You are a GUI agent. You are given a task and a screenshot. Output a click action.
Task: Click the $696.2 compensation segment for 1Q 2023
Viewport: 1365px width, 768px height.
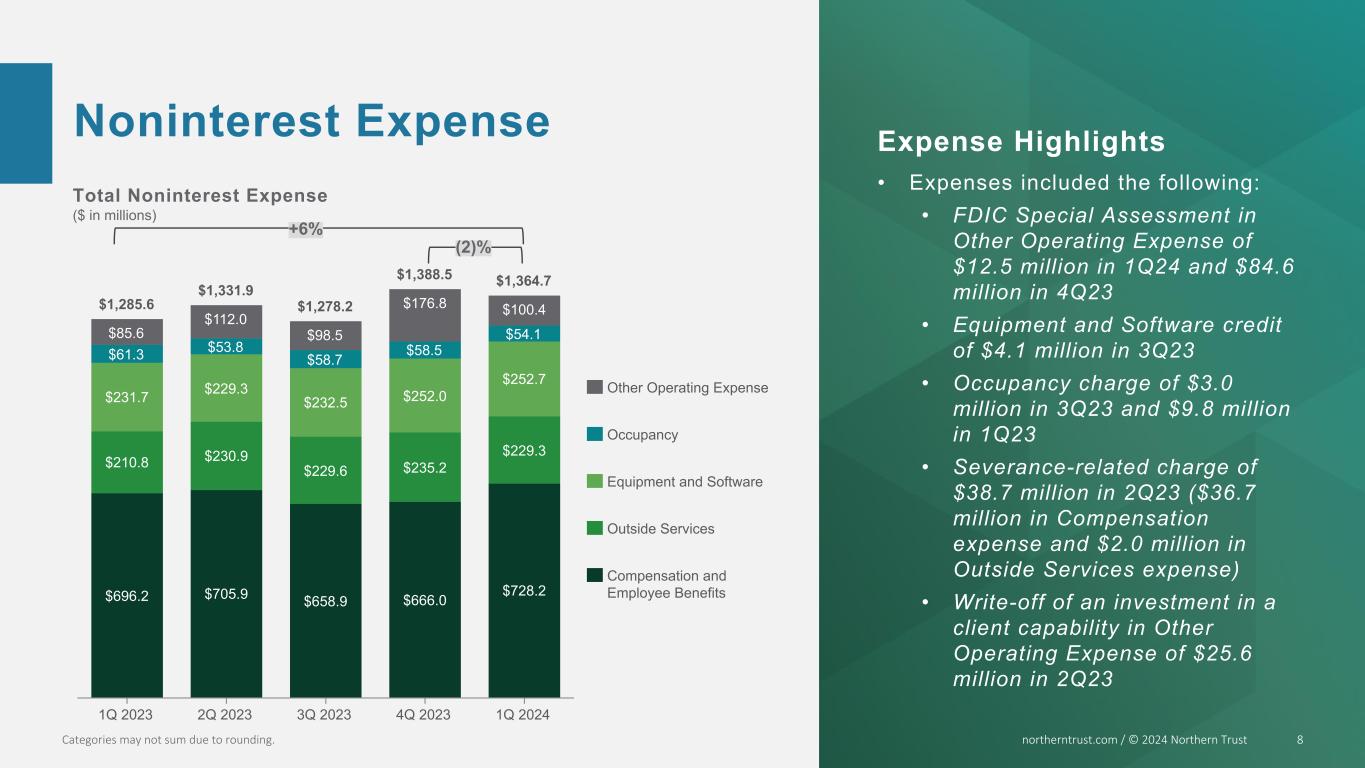tap(127, 595)
